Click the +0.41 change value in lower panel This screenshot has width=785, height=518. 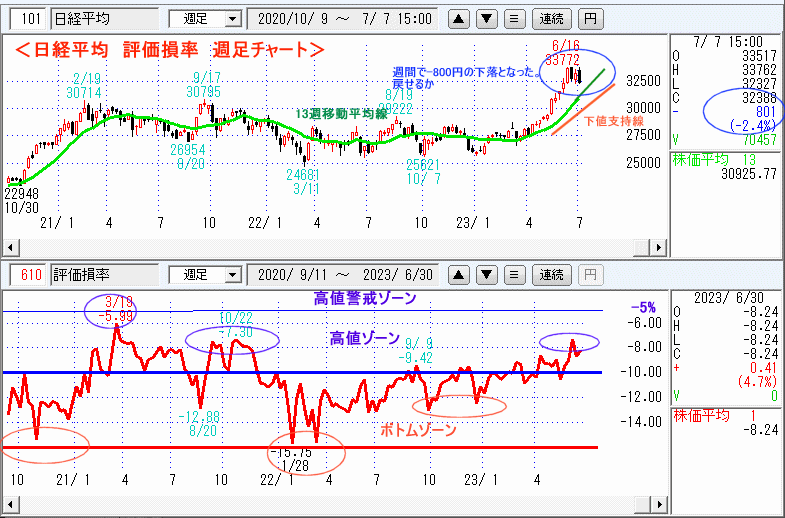point(763,368)
